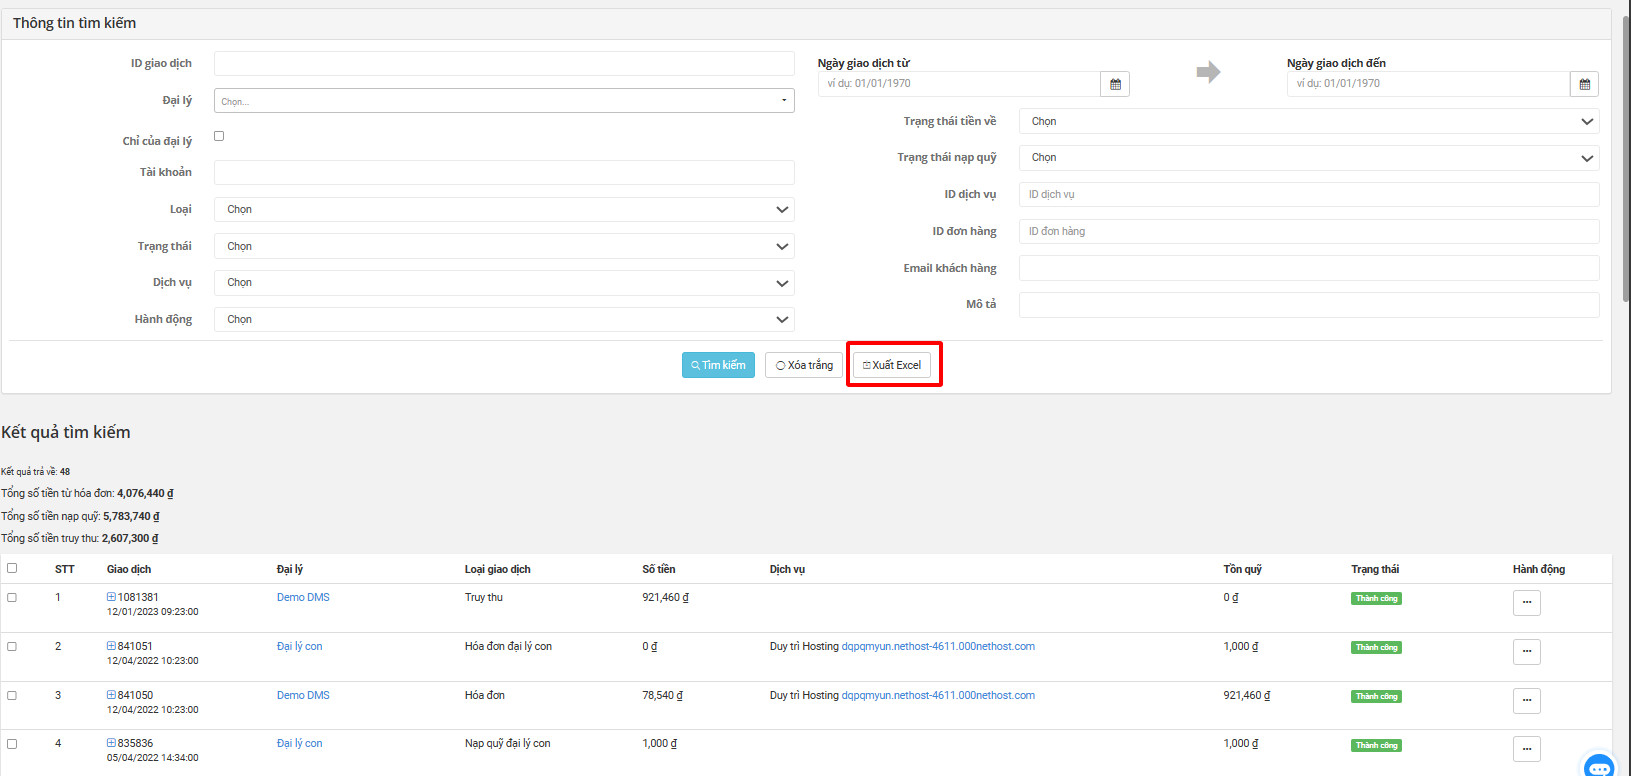Open the 'Đại lý' agent dropdown
This screenshot has height=776, width=1631.
click(x=504, y=100)
